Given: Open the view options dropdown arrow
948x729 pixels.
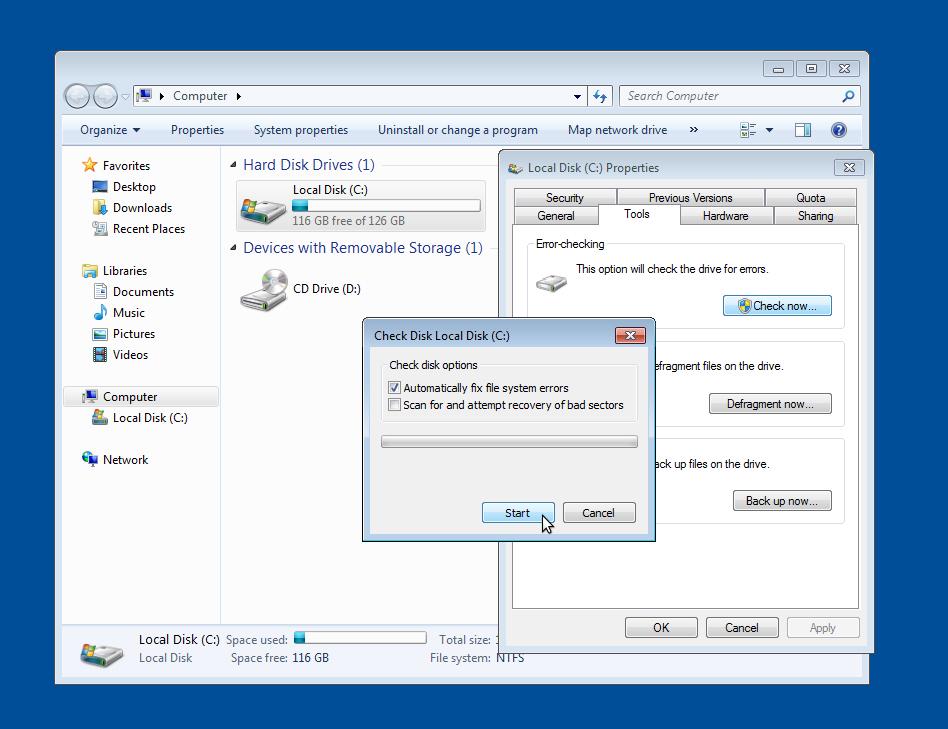Looking at the screenshot, I should click(769, 130).
